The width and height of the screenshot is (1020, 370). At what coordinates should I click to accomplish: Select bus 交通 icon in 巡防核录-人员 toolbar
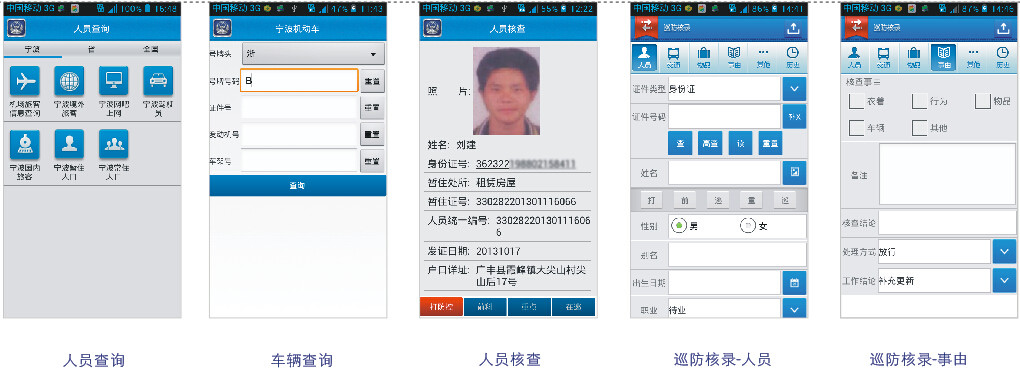click(675, 58)
